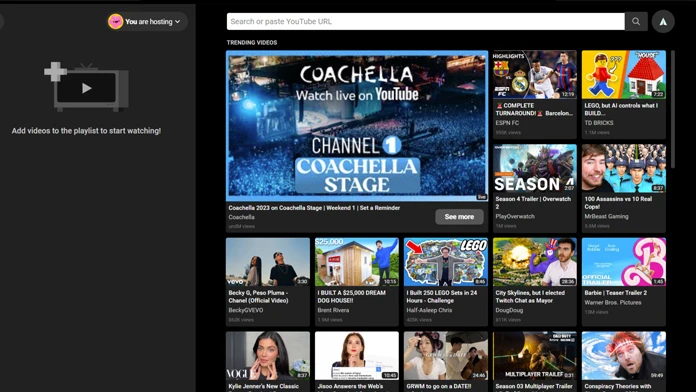Open the 'GRWM to go on a DATE' thumbnail
Screen dimensions: 696x392
[446, 356]
